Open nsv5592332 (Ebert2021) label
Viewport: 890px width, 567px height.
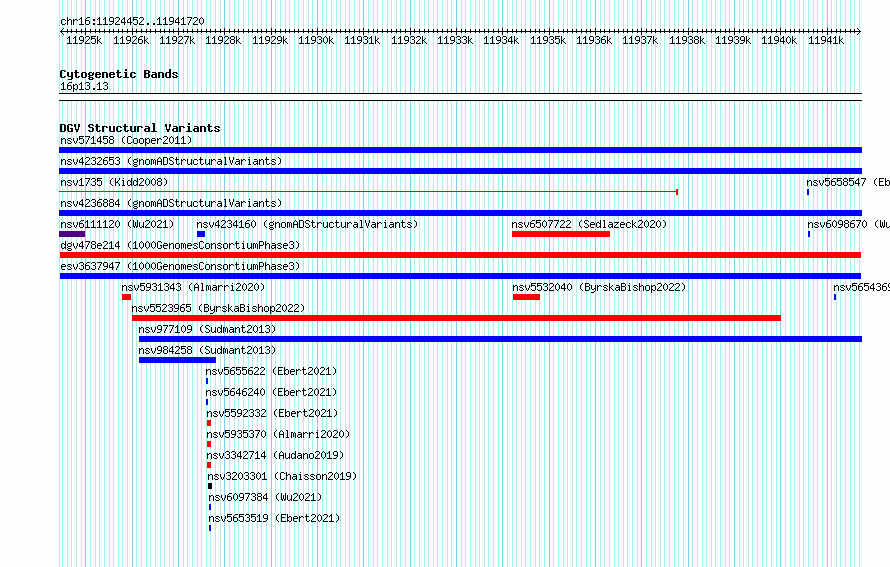coord(272,413)
